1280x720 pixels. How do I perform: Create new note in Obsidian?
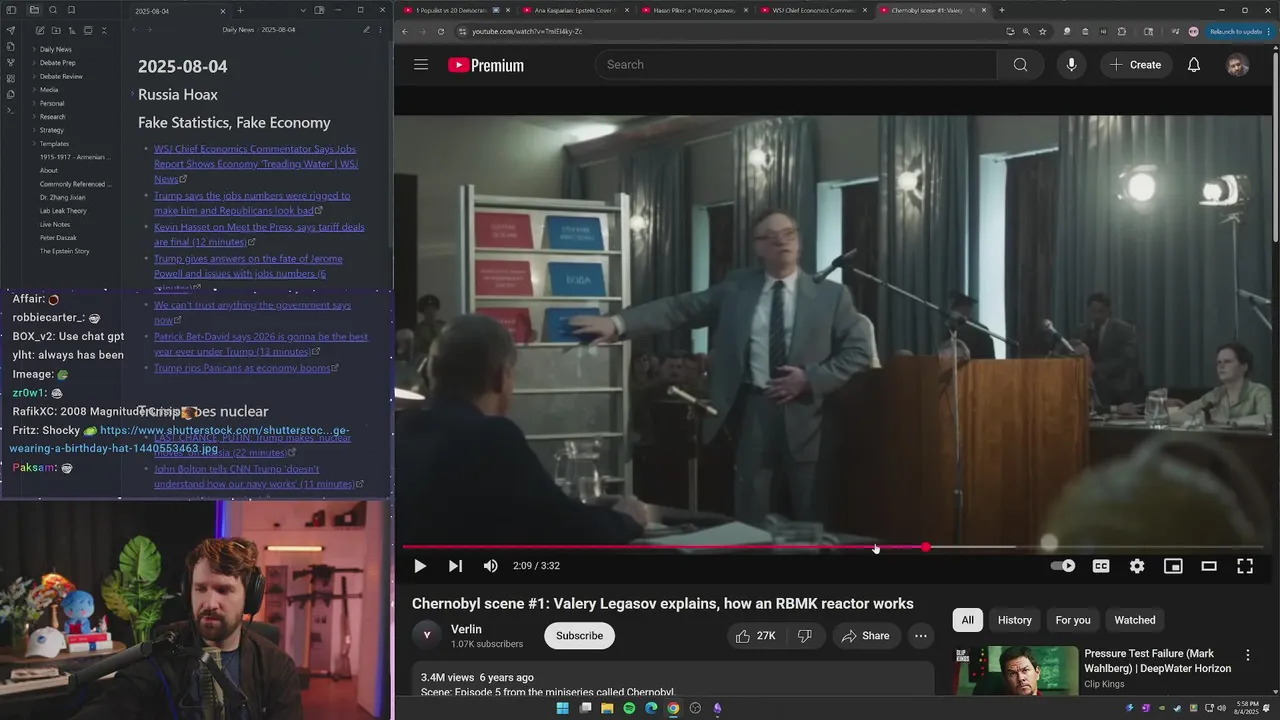(40, 31)
